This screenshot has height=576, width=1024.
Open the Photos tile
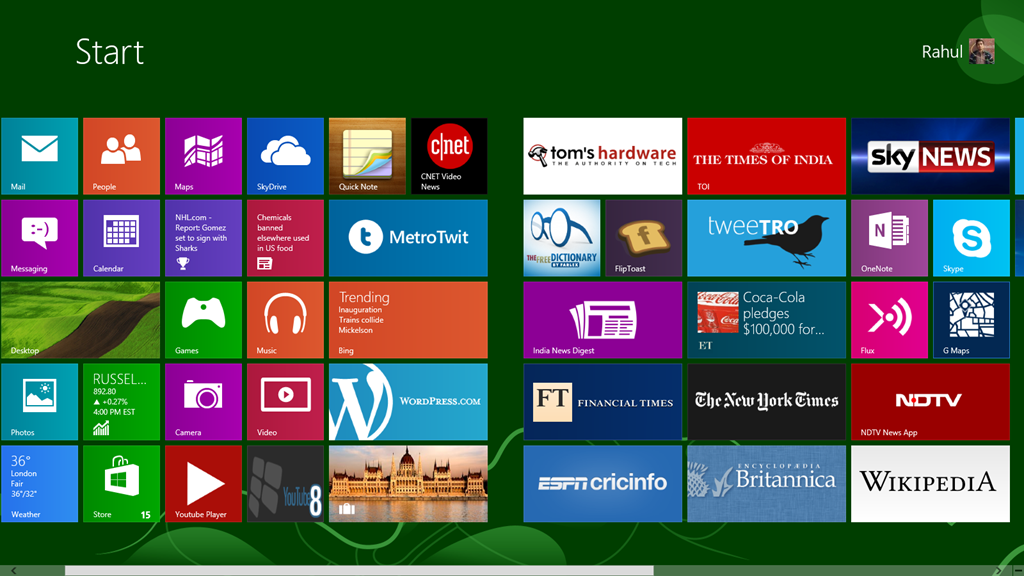pos(39,402)
